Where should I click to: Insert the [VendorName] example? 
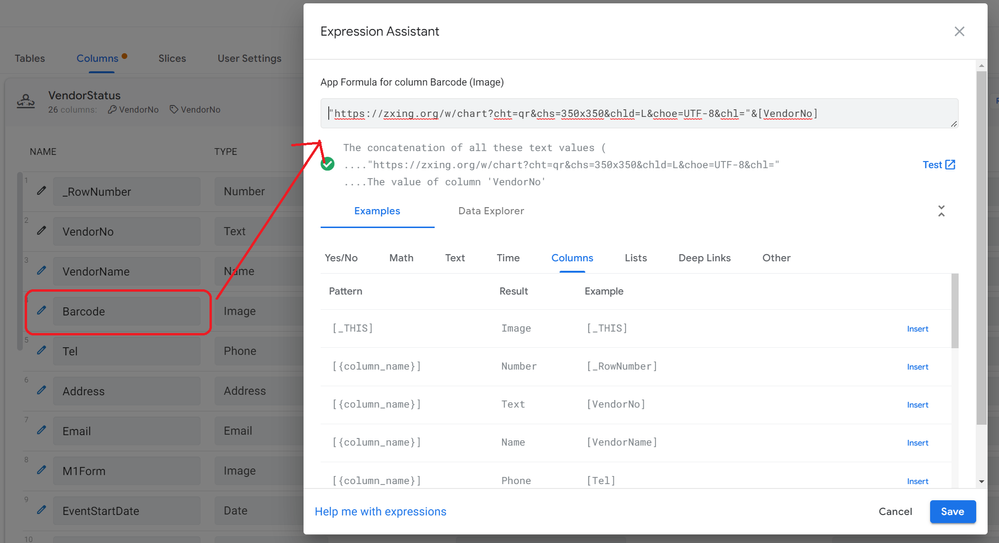tap(917, 443)
